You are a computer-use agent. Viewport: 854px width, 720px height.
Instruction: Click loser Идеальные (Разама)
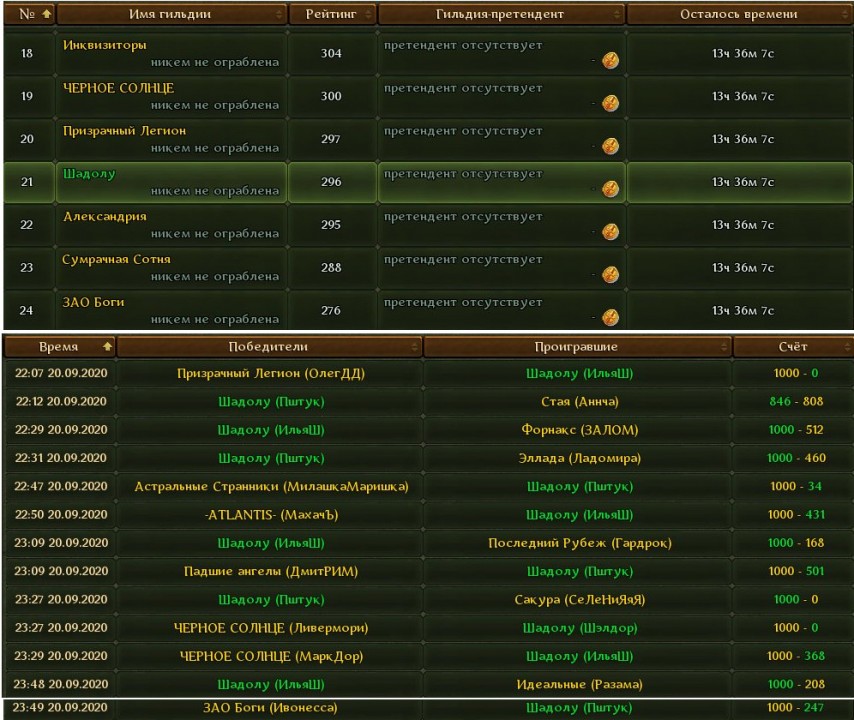tap(580, 685)
